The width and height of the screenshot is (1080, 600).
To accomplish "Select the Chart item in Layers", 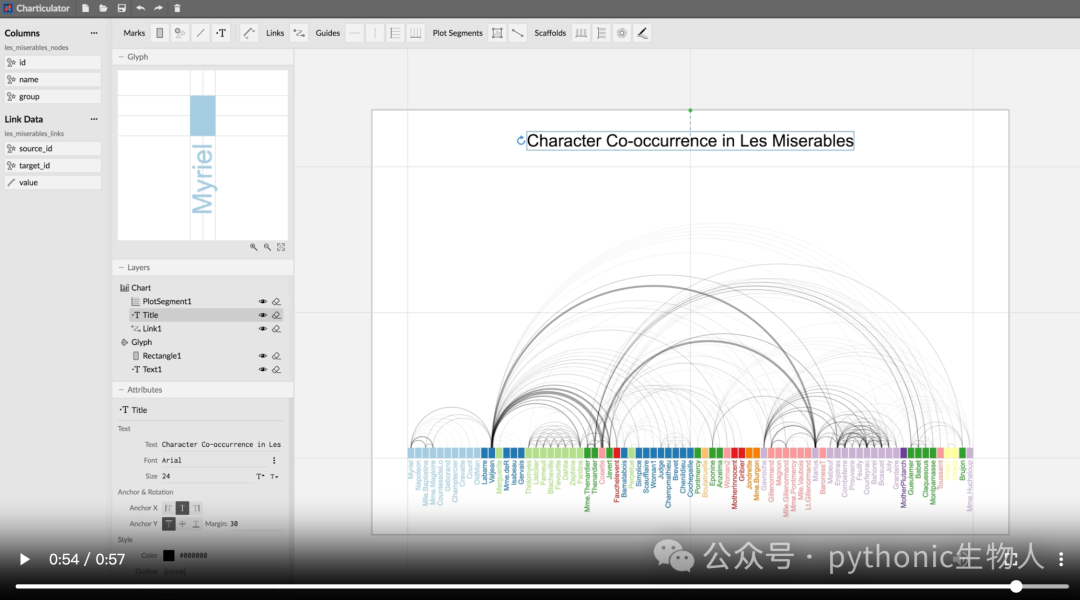I will (136, 288).
